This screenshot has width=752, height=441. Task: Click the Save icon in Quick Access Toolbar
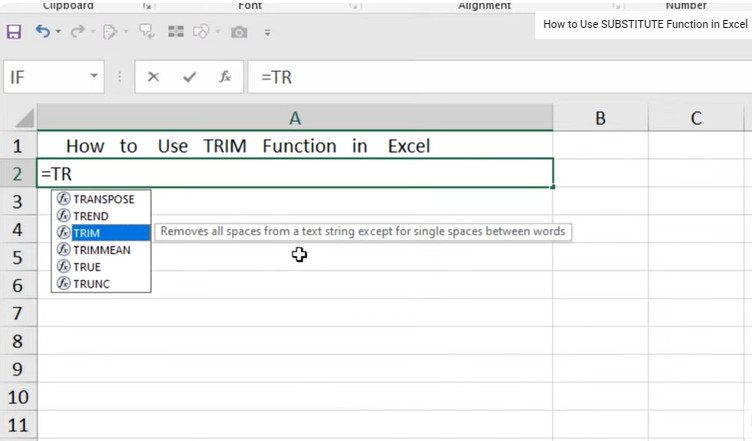(13, 32)
